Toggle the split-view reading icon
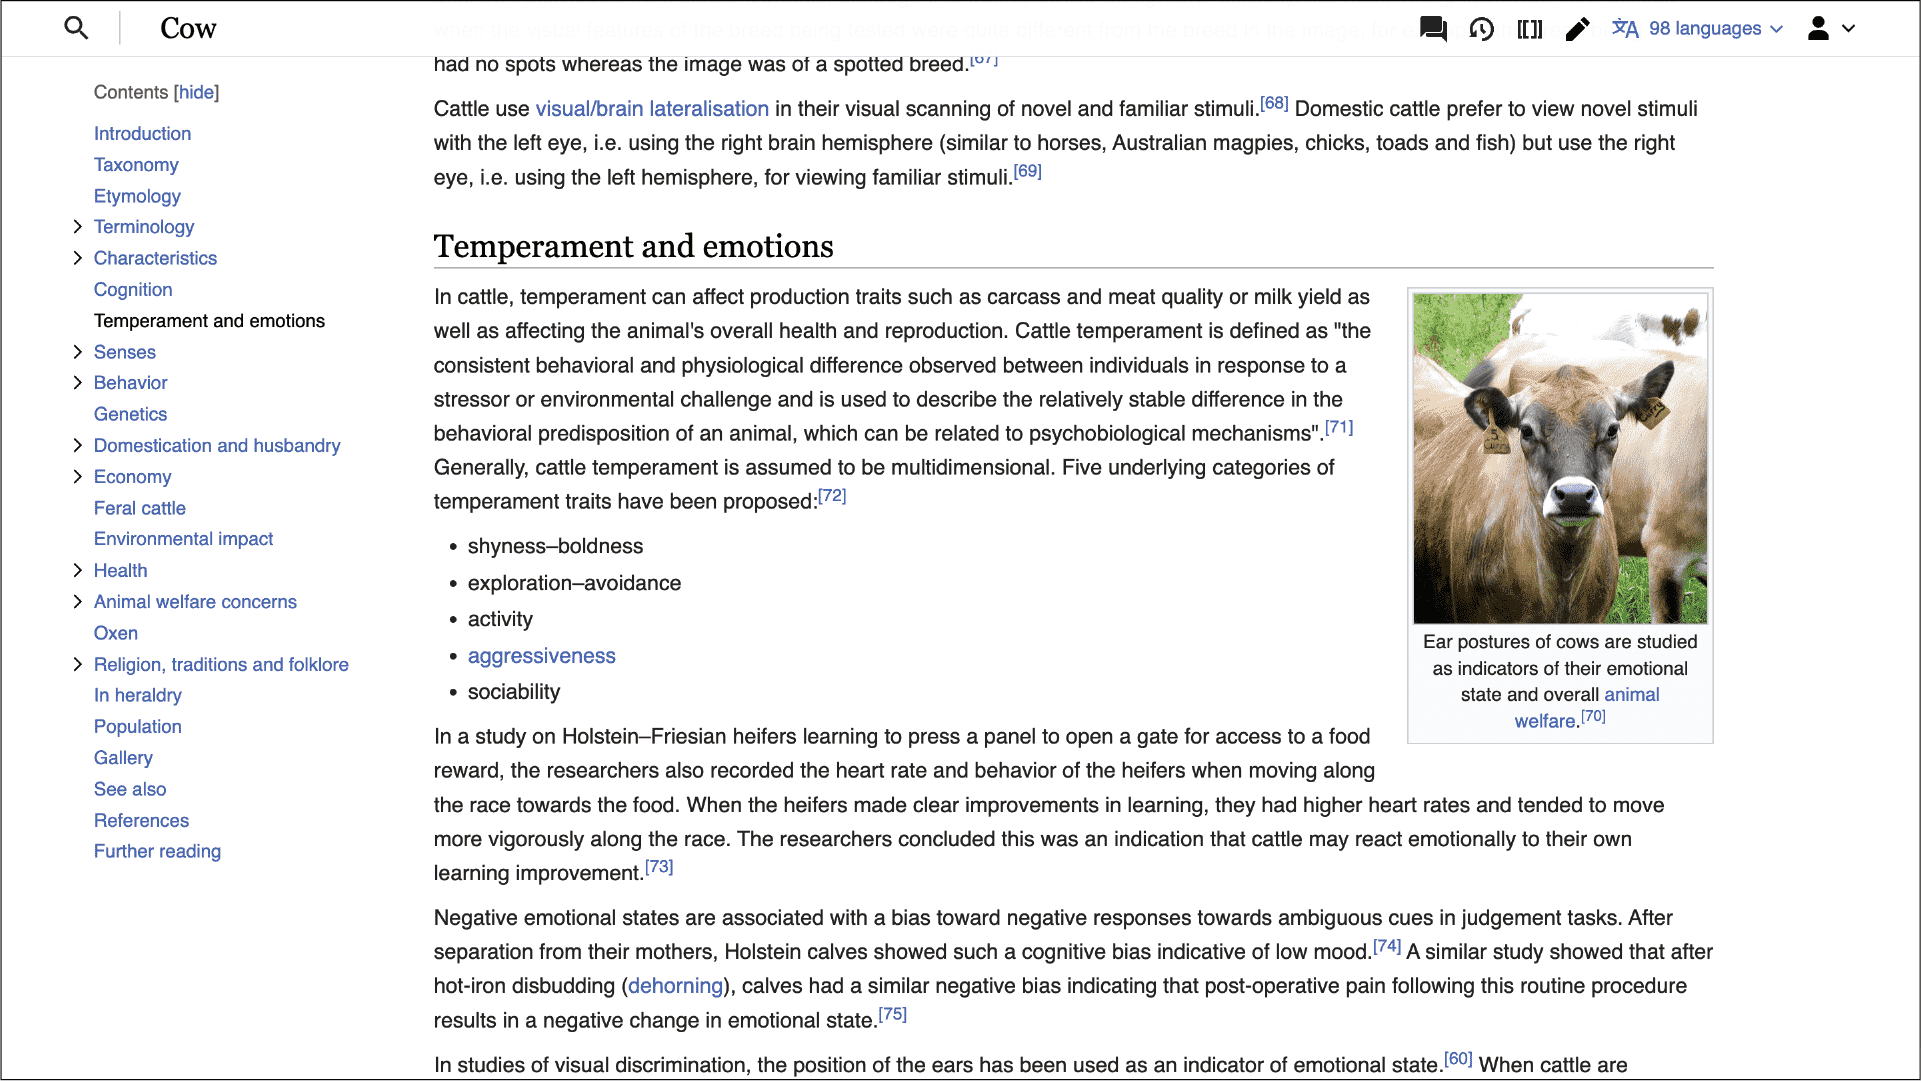 [1529, 28]
